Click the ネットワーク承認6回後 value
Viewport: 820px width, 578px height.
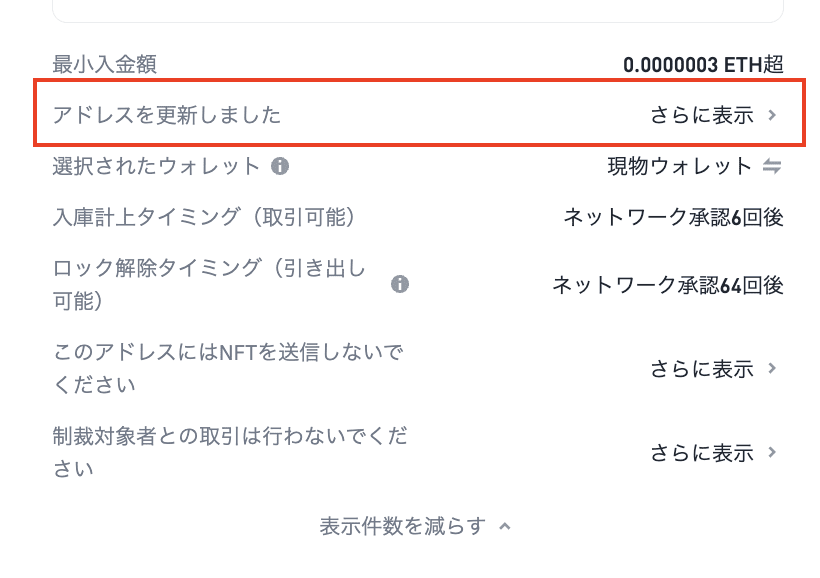pos(674,217)
